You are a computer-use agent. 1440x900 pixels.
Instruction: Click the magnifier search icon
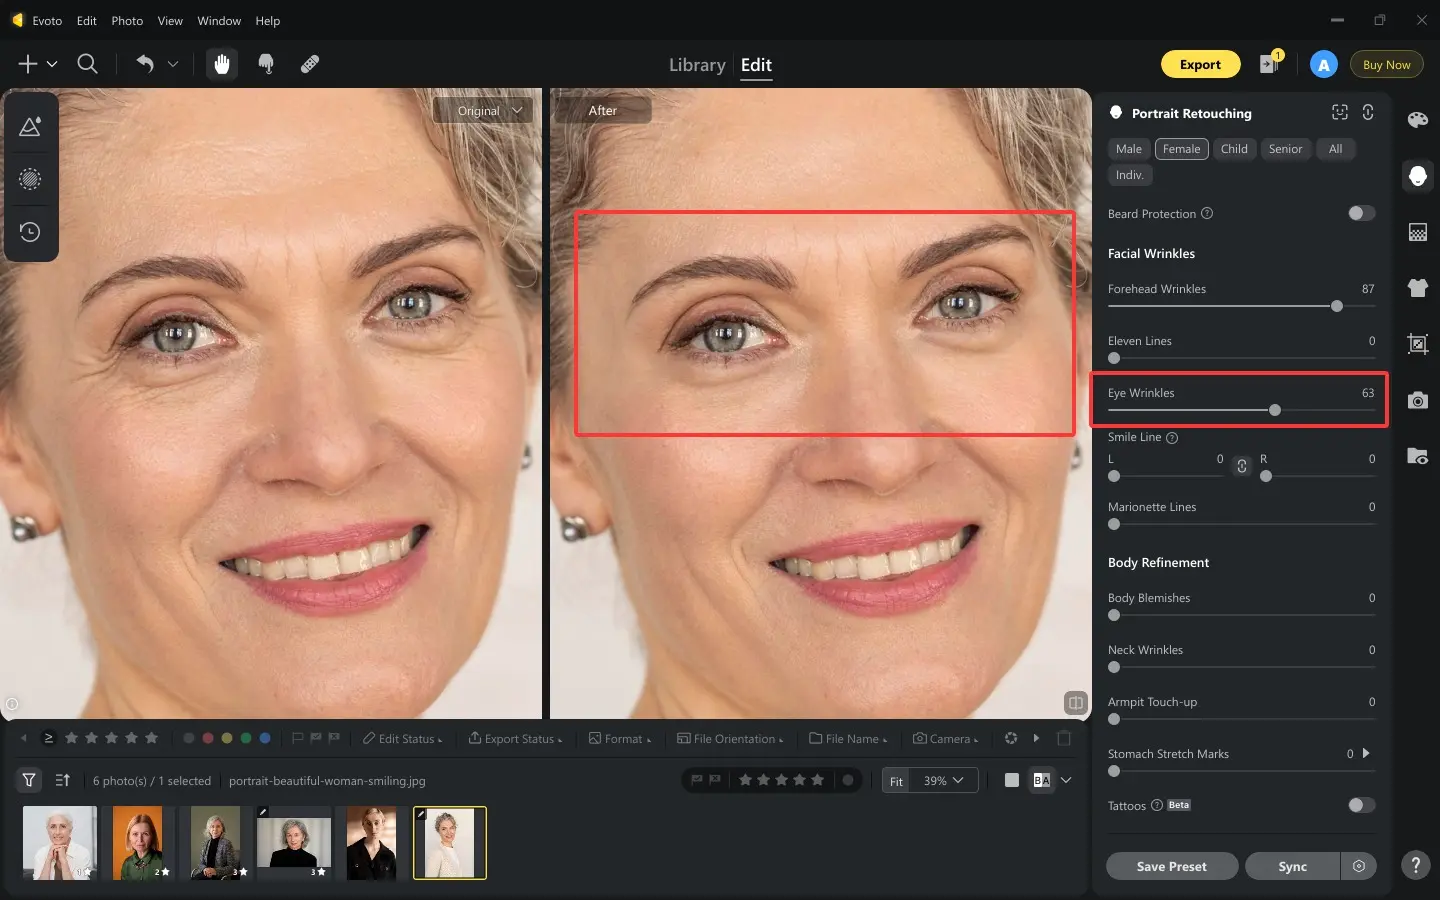click(88, 64)
